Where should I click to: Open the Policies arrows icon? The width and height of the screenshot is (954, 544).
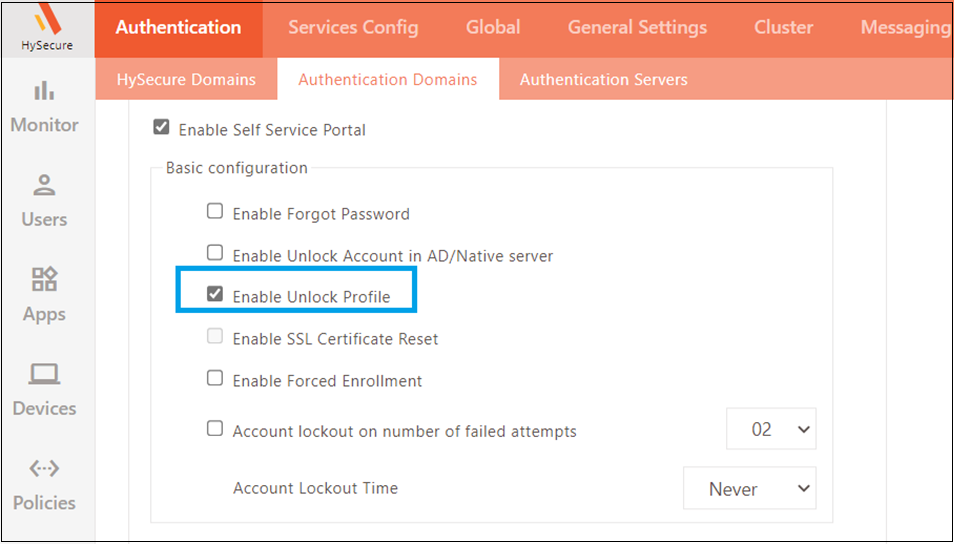(x=44, y=469)
